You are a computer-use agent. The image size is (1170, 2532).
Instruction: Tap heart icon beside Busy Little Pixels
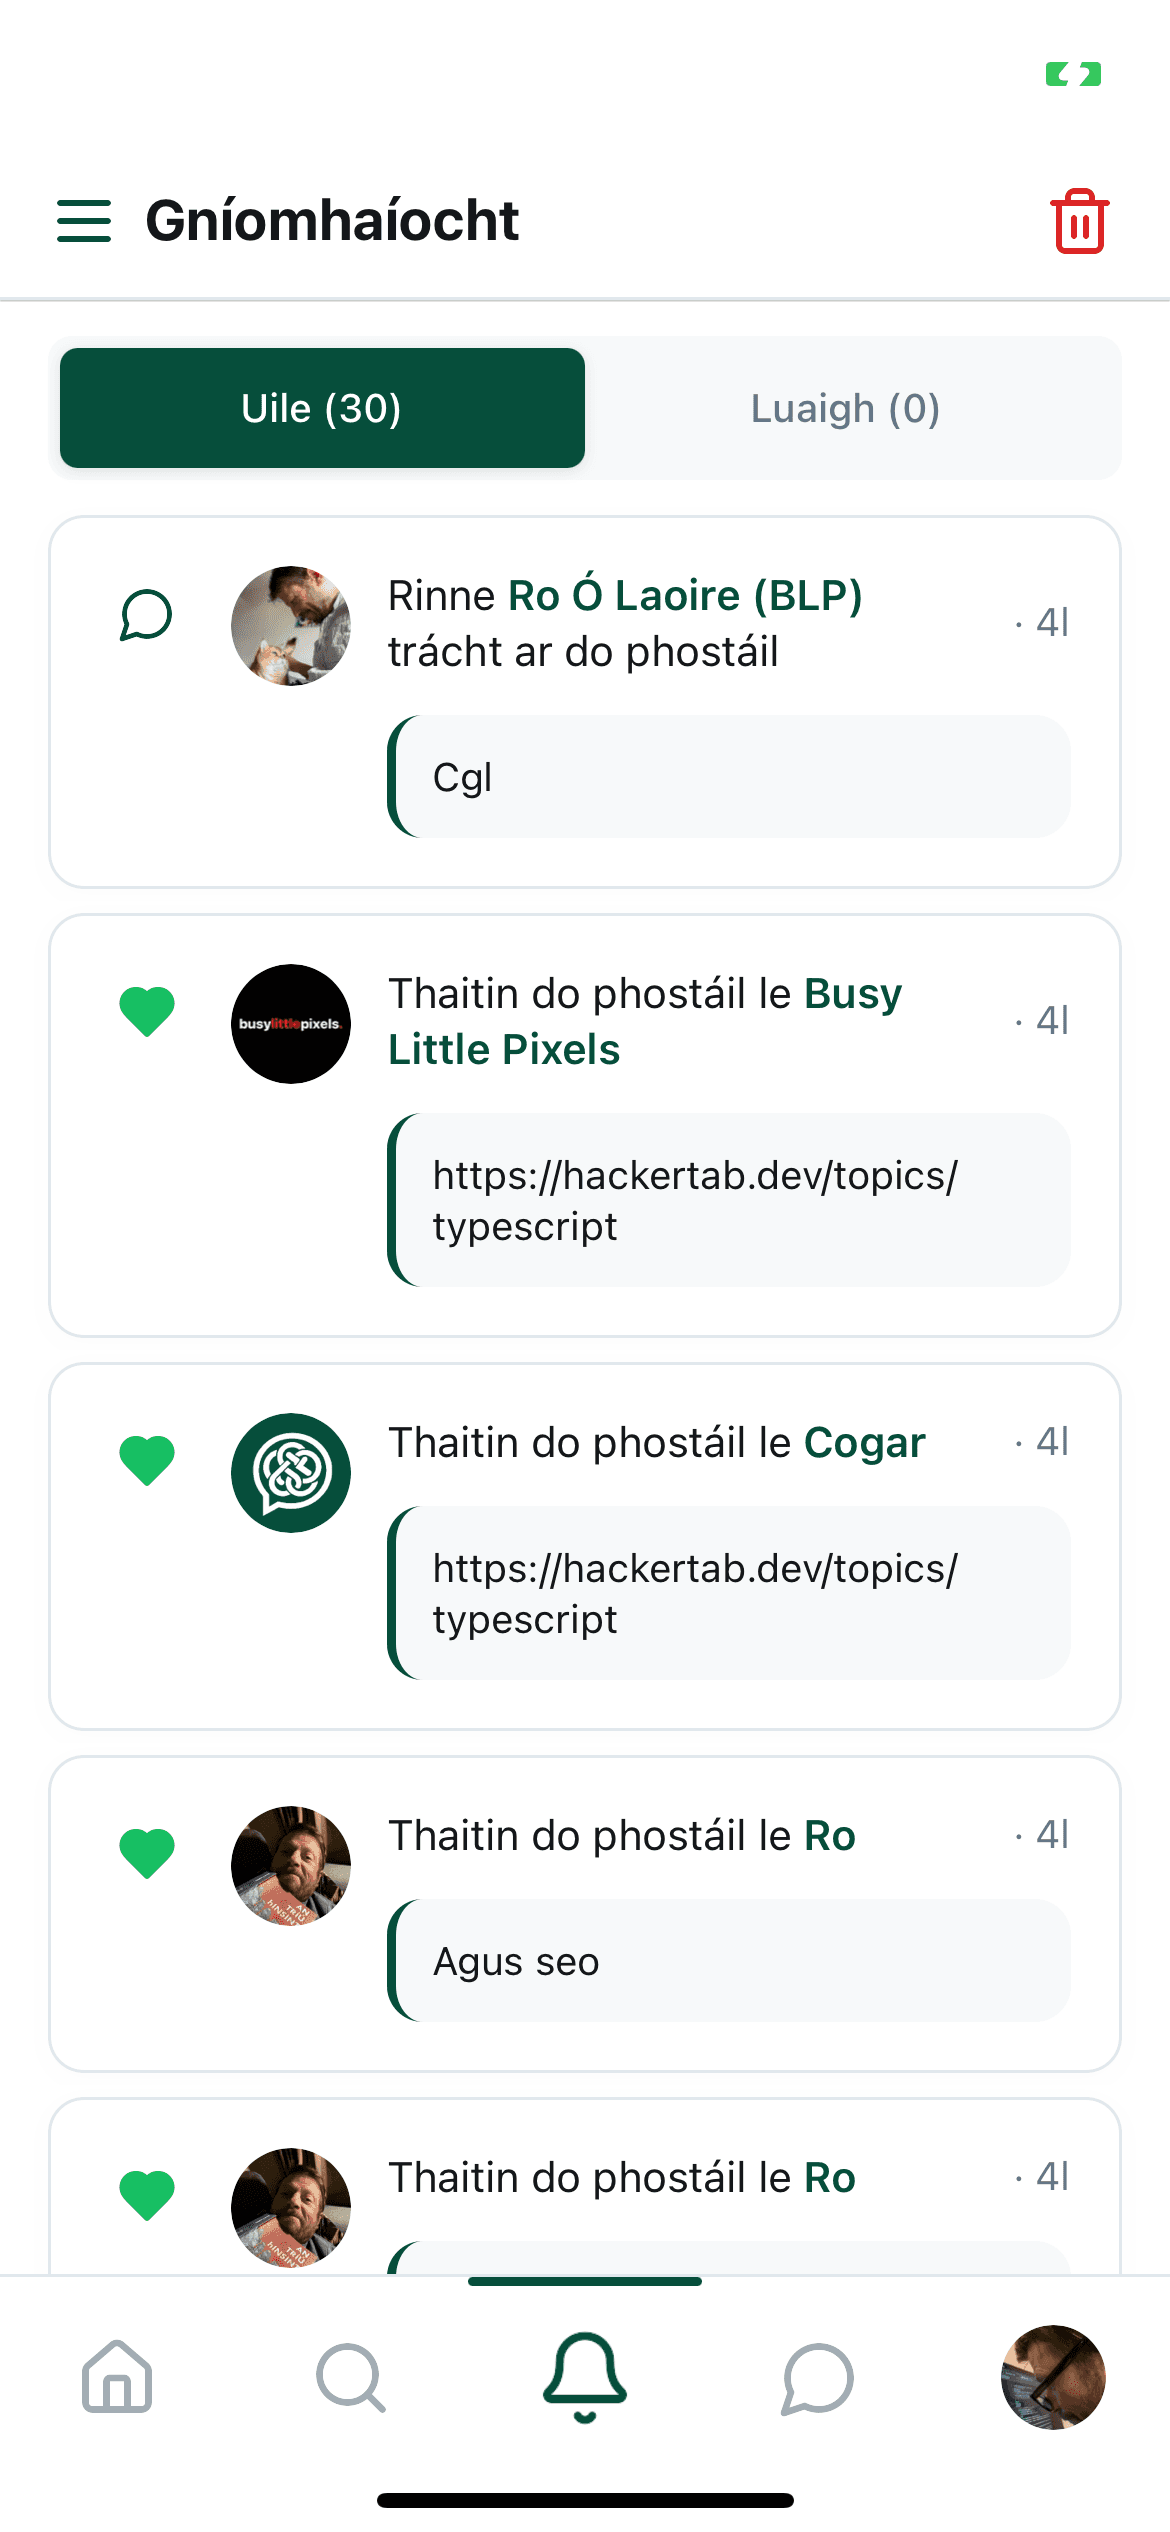click(x=147, y=1011)
